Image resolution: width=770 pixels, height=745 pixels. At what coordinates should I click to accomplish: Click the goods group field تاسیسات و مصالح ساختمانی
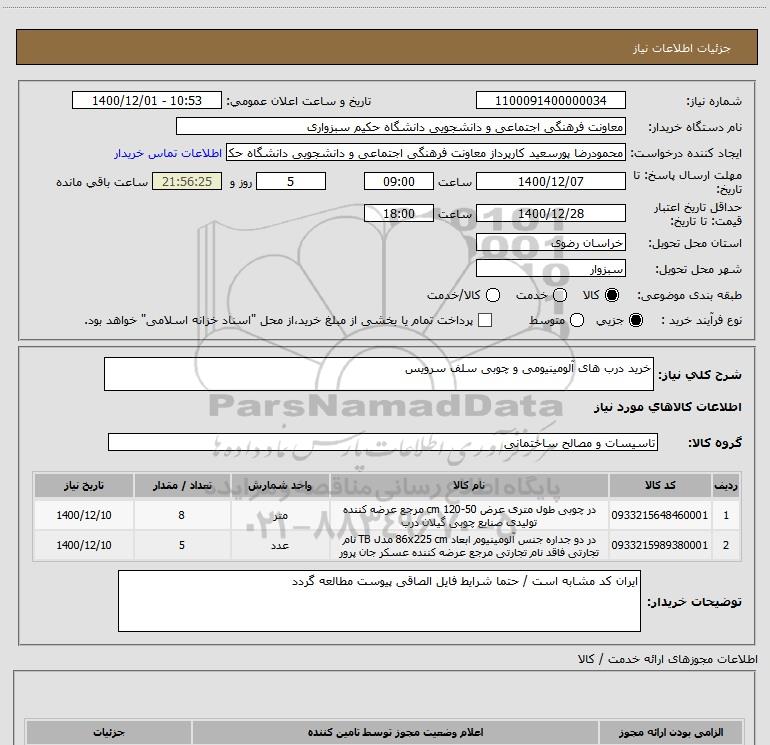tap(383, 442)
